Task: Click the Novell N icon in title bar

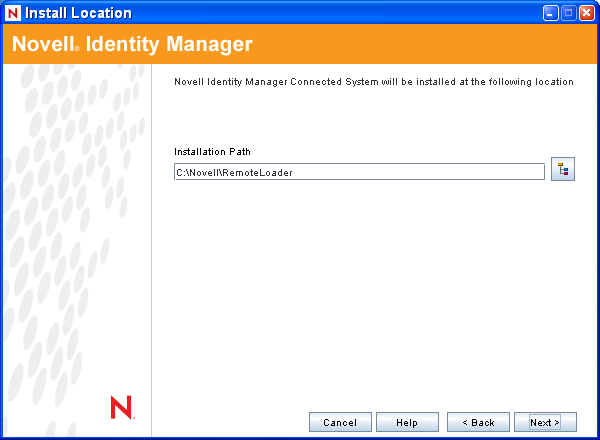Action: pyautogui.click(x=13, y=13)
